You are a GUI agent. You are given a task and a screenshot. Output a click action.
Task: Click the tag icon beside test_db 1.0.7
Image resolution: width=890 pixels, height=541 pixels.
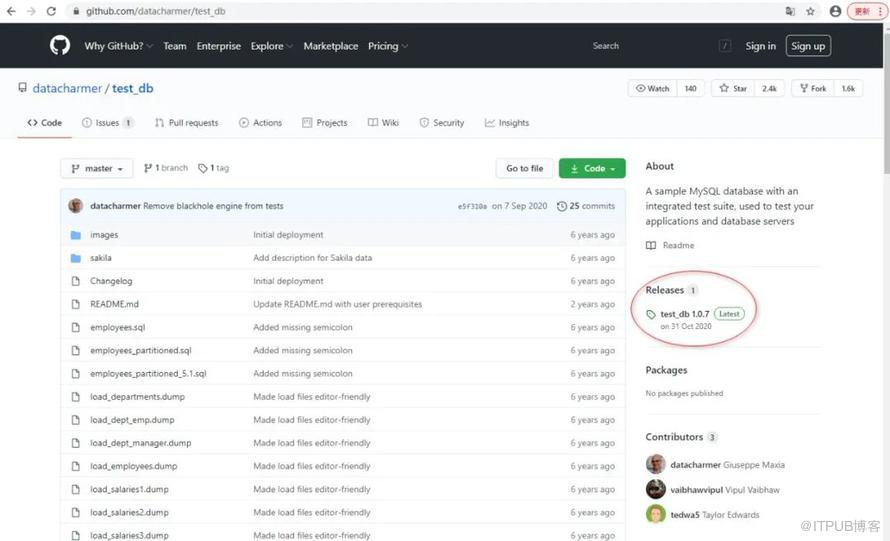coord(651,314)
